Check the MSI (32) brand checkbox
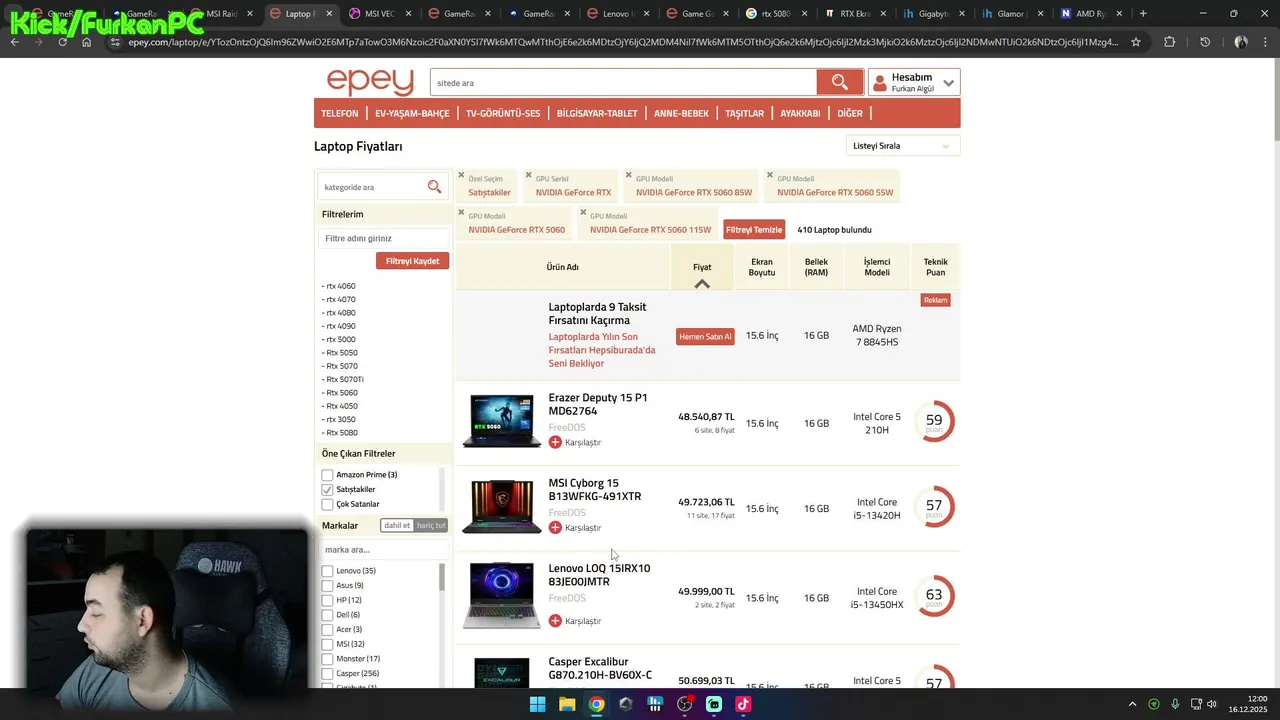Screen dimensions: 1280x720 327,644
